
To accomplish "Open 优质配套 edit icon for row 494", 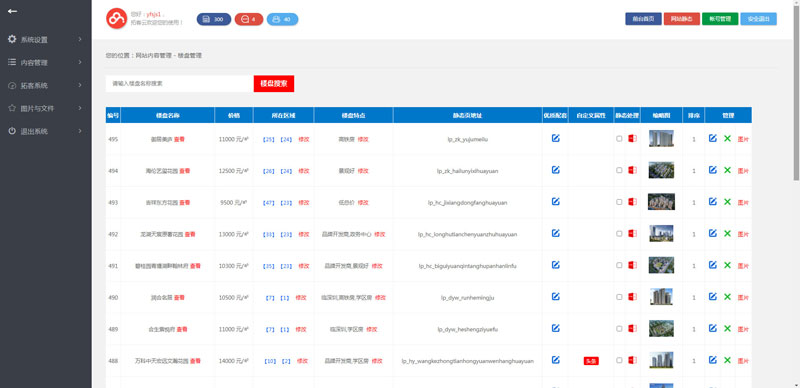I will click(556, 169).
